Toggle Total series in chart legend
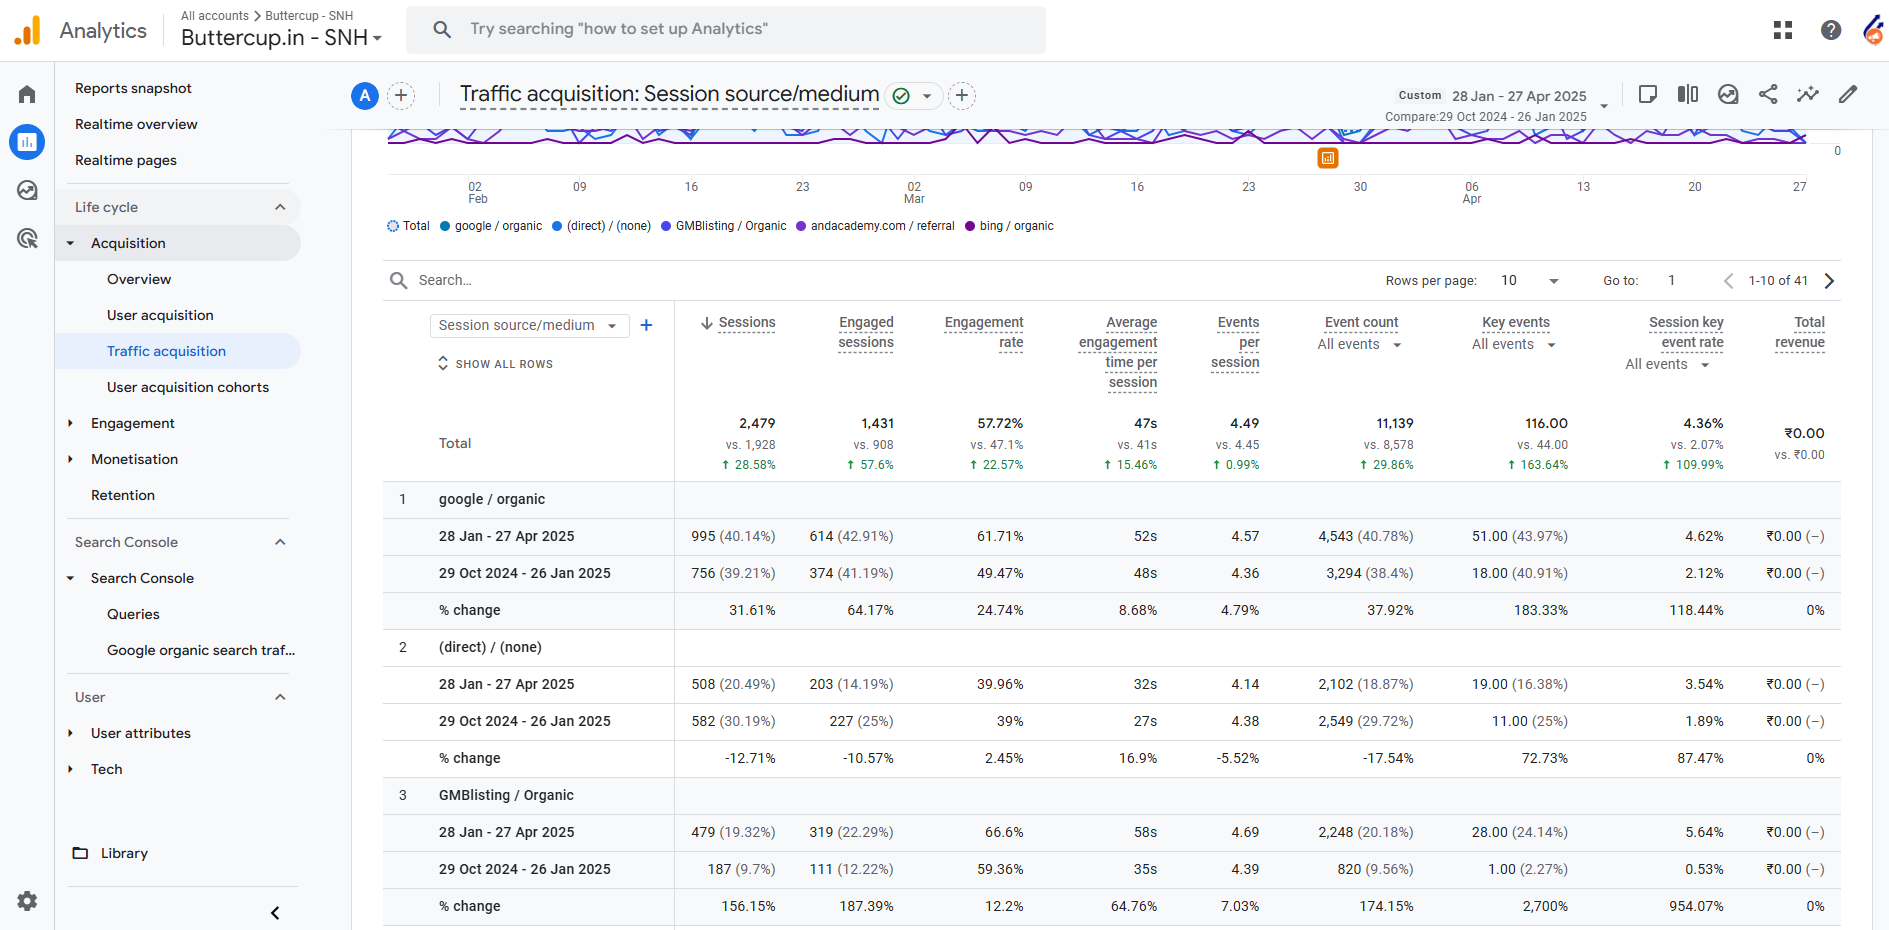 [x=408, y=226]
